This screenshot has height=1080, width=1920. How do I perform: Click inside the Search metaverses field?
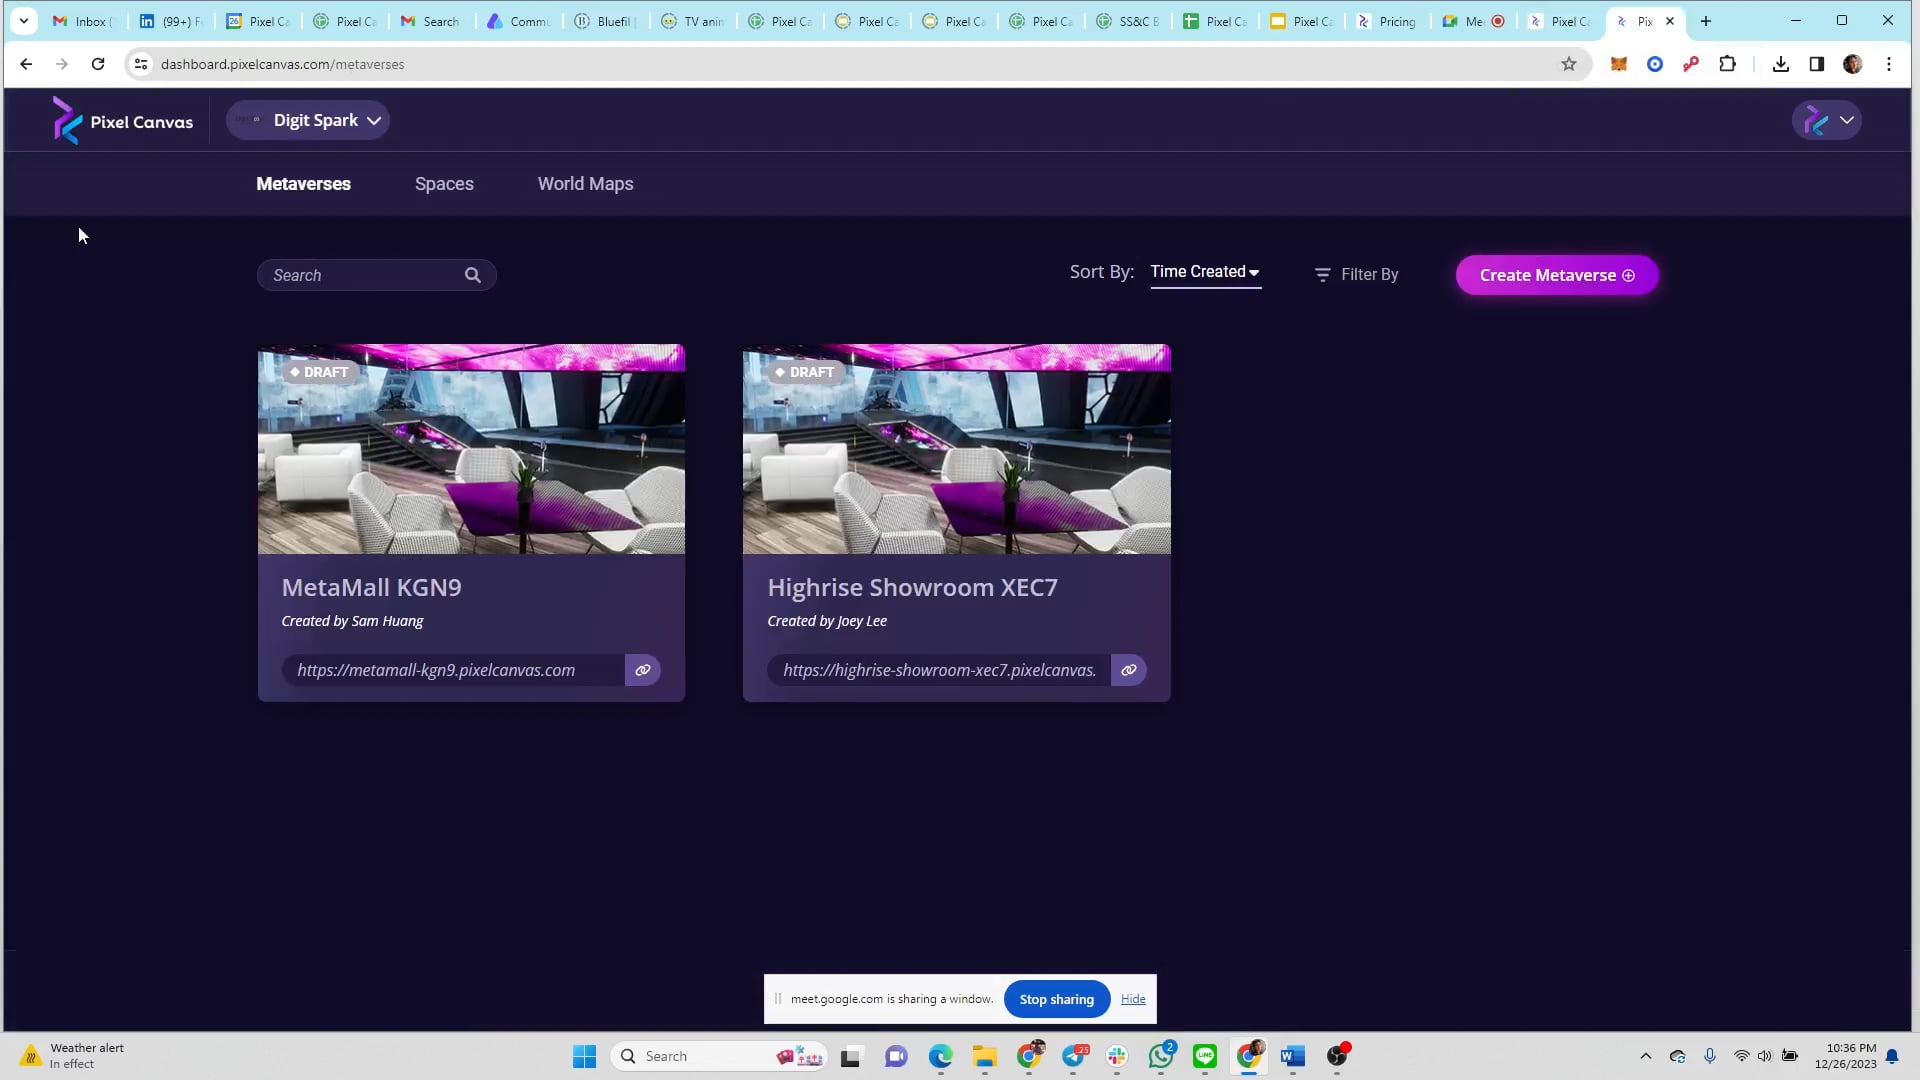tap(360, 275)
